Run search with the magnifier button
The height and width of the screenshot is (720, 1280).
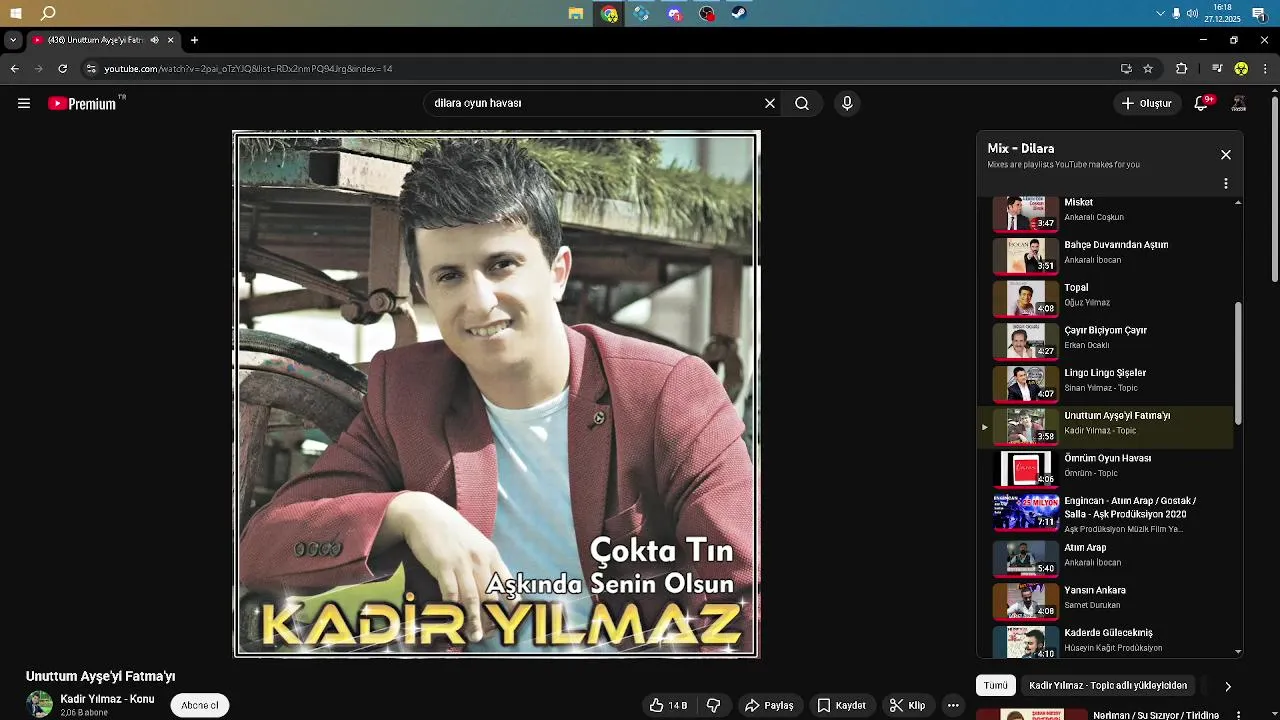[802, 103]
